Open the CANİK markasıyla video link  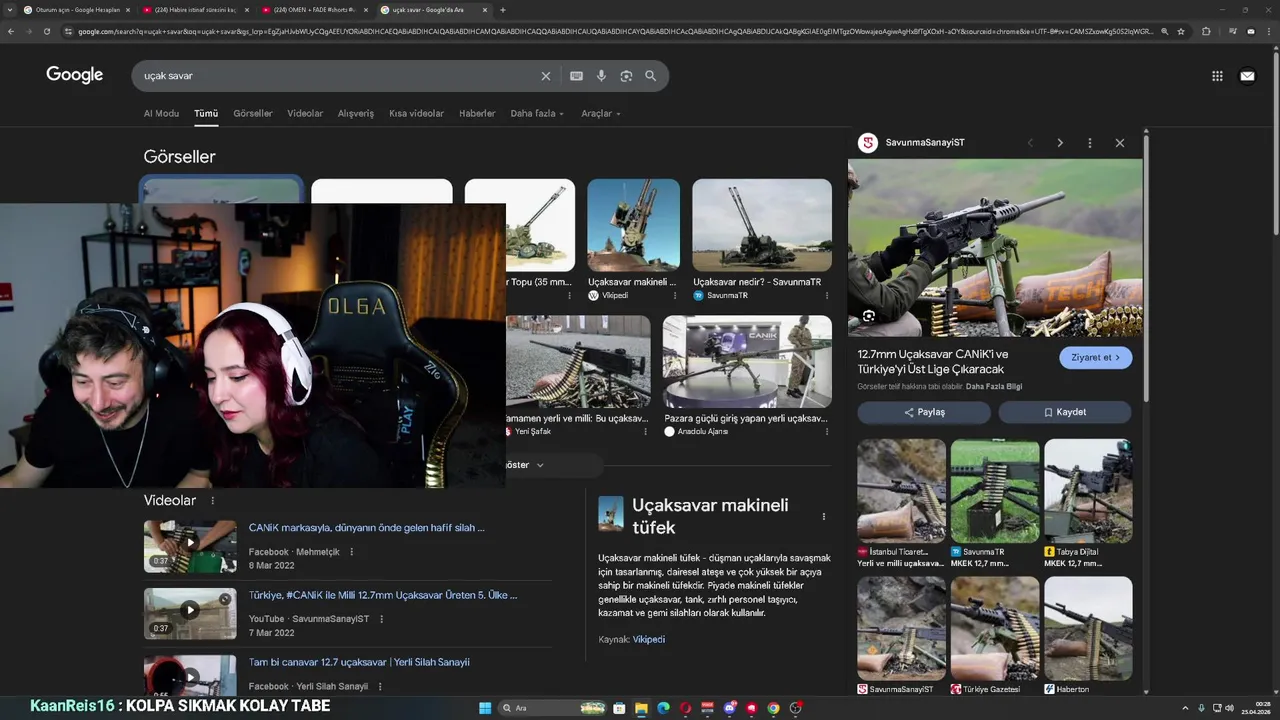tap(367, 527)
